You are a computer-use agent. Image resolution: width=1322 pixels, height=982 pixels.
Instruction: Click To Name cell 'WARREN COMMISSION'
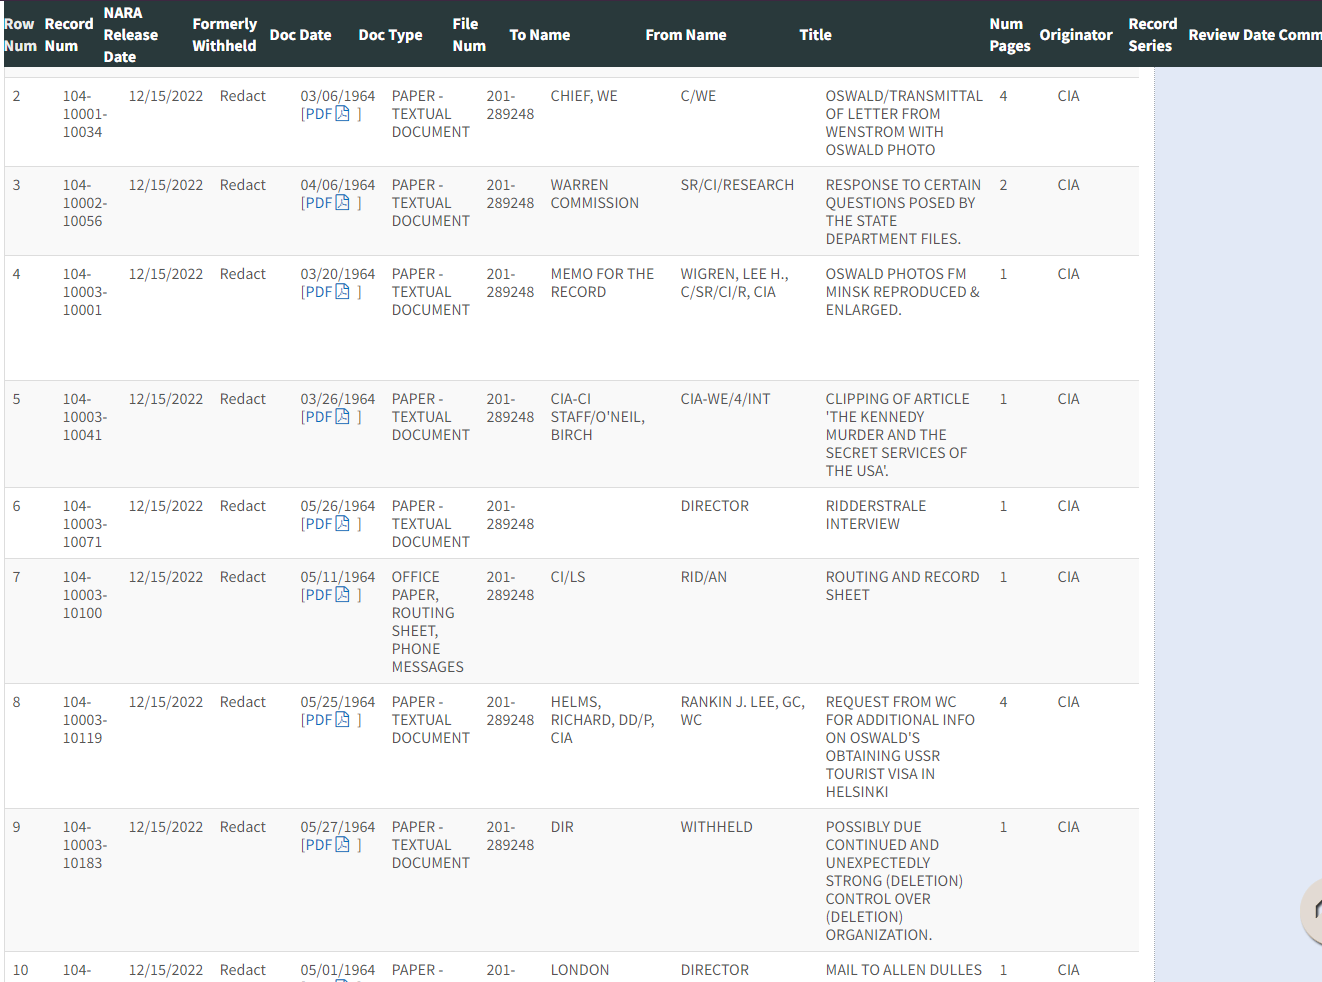click(x=594, y=194)
